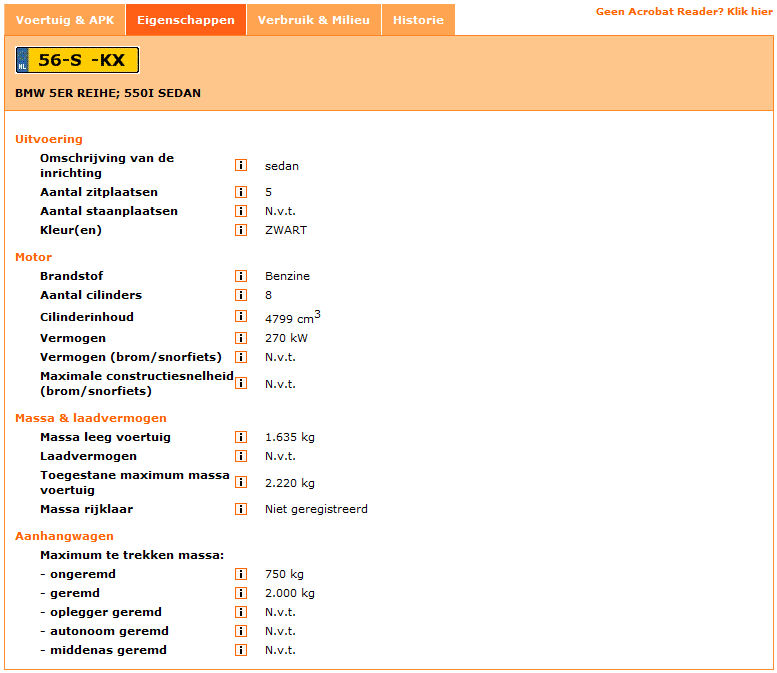Open info icon for Laadvermogen

tap(241, 456)
